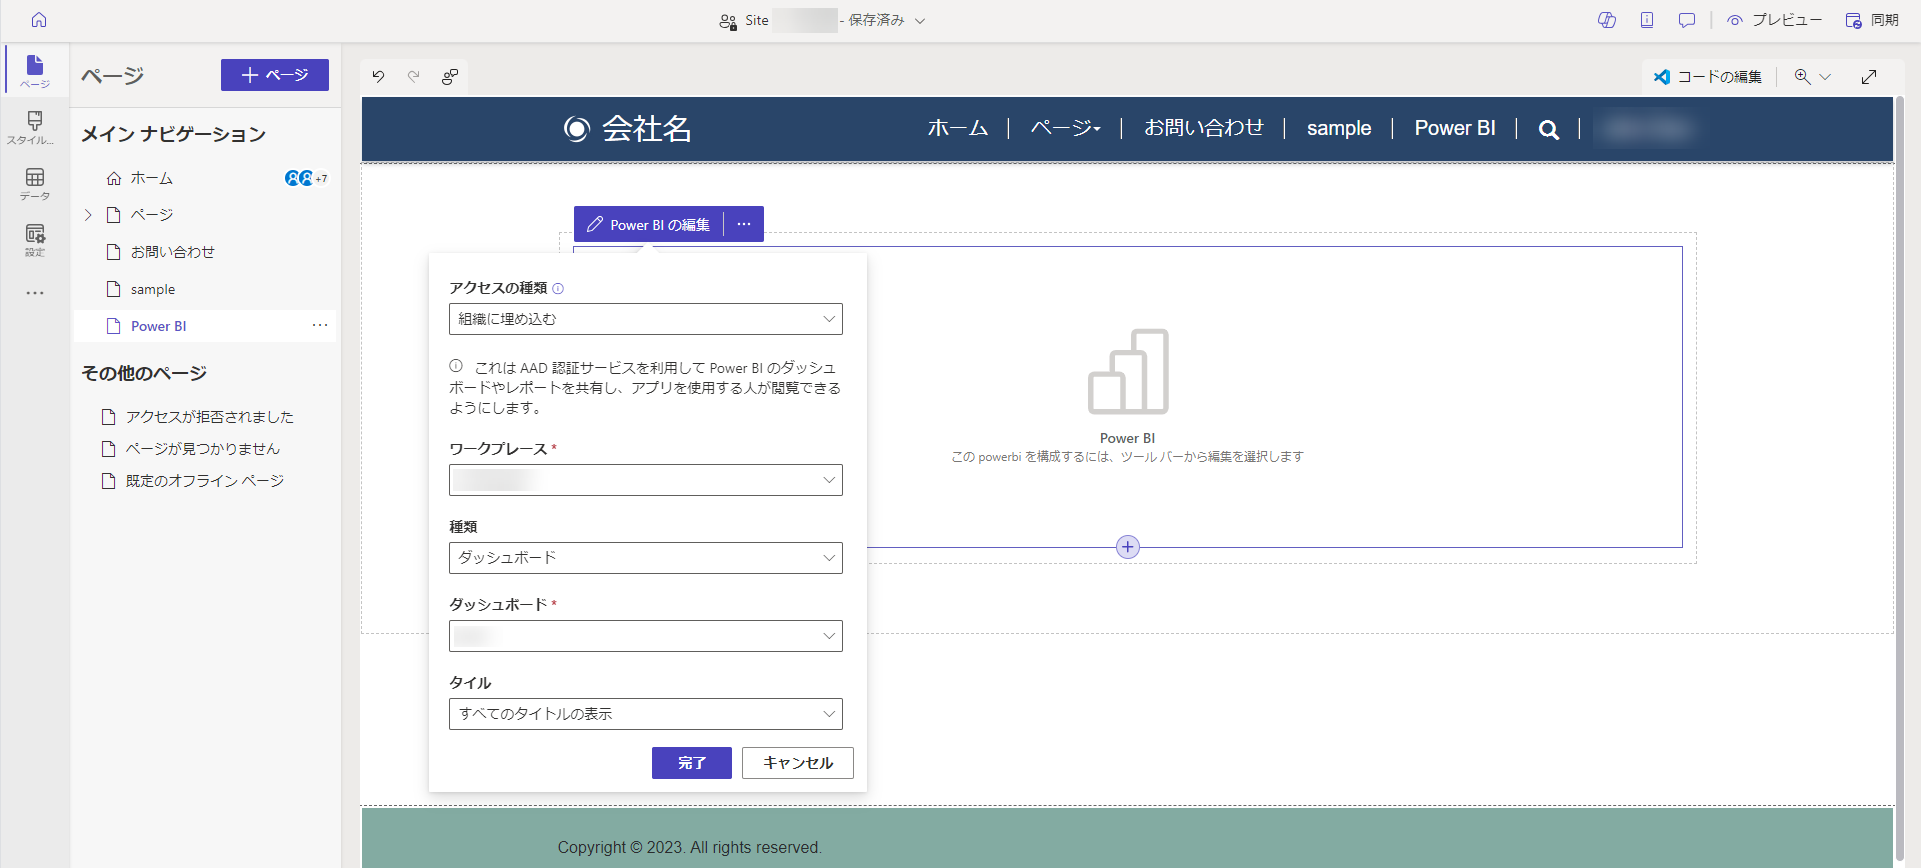This screenshot has width=1921, height=868.
Task: Open site name saved-status dropdown chevron
Action: coord(920,20)
